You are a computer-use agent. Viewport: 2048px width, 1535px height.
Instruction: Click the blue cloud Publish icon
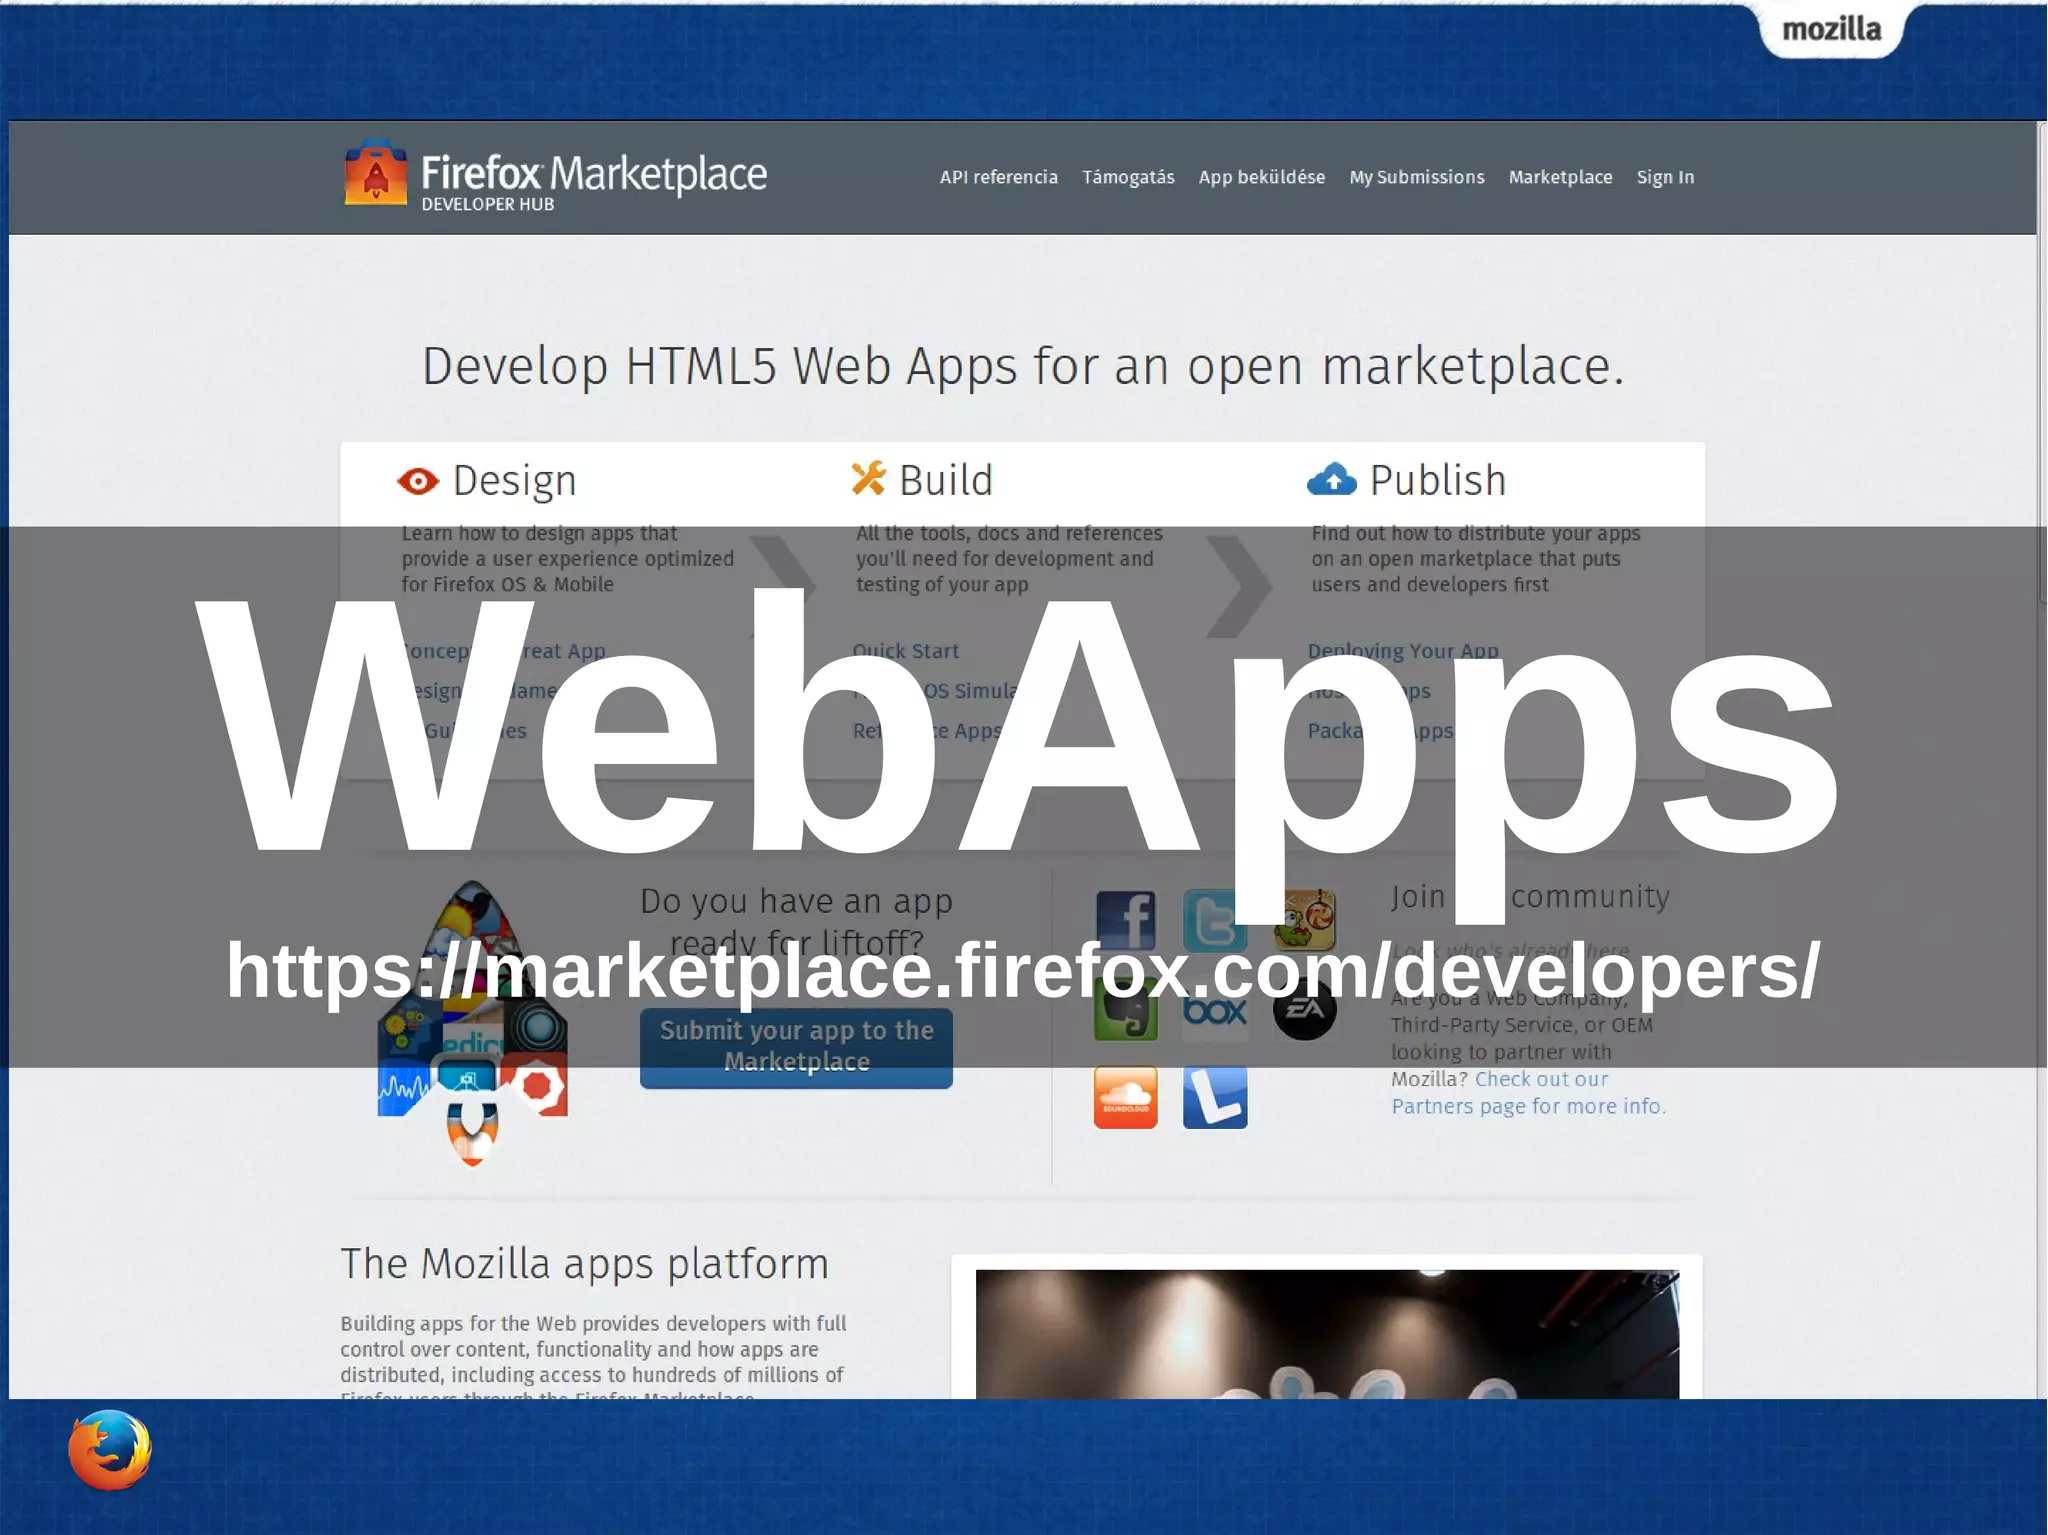[x=1332, y=480]
